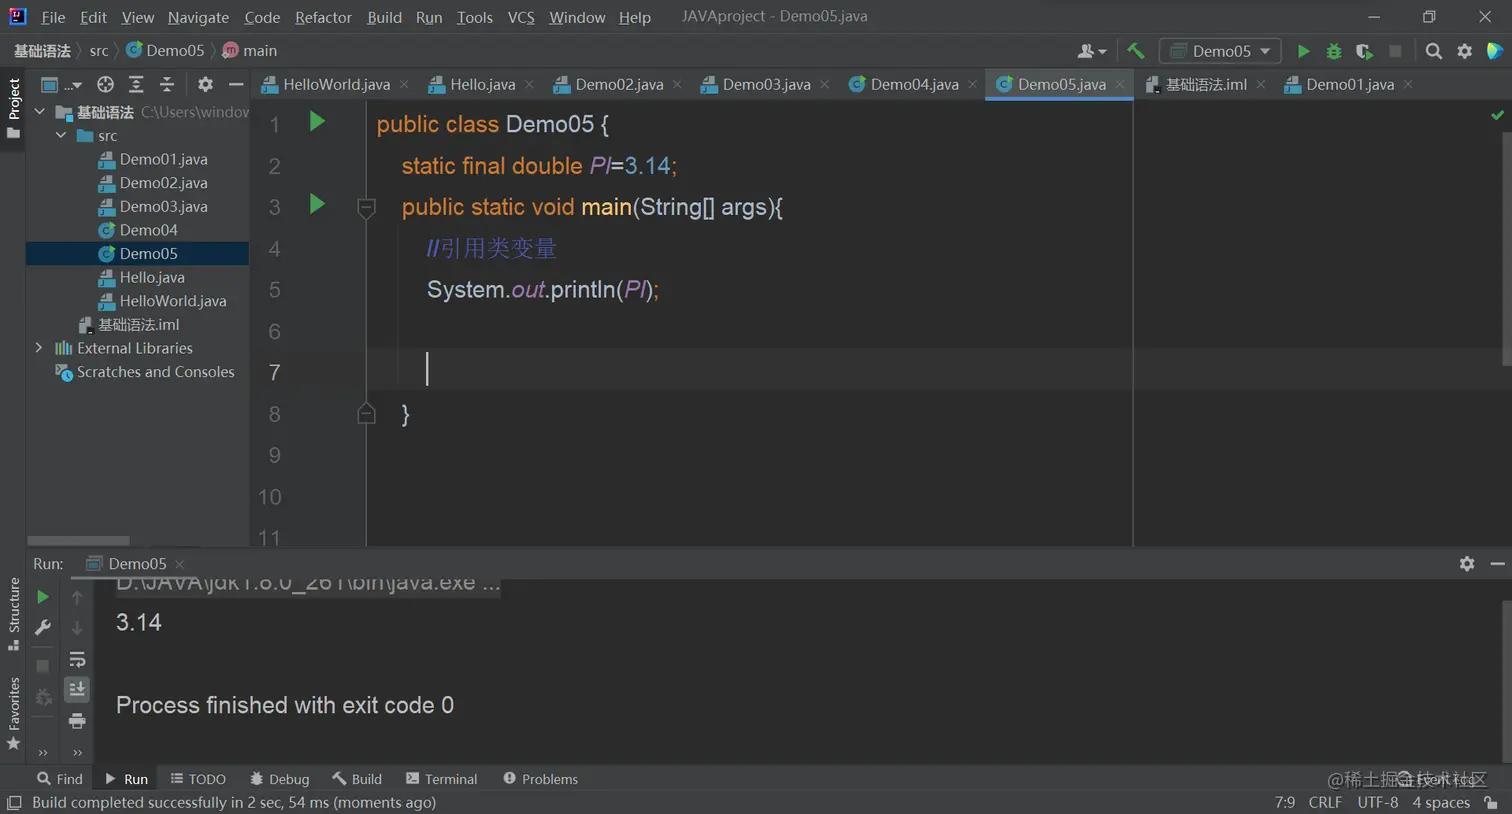Screen dimensions: 1512x814
Task: Run Demo05 using the top toolbar play icon
Action: (1303, 51)
